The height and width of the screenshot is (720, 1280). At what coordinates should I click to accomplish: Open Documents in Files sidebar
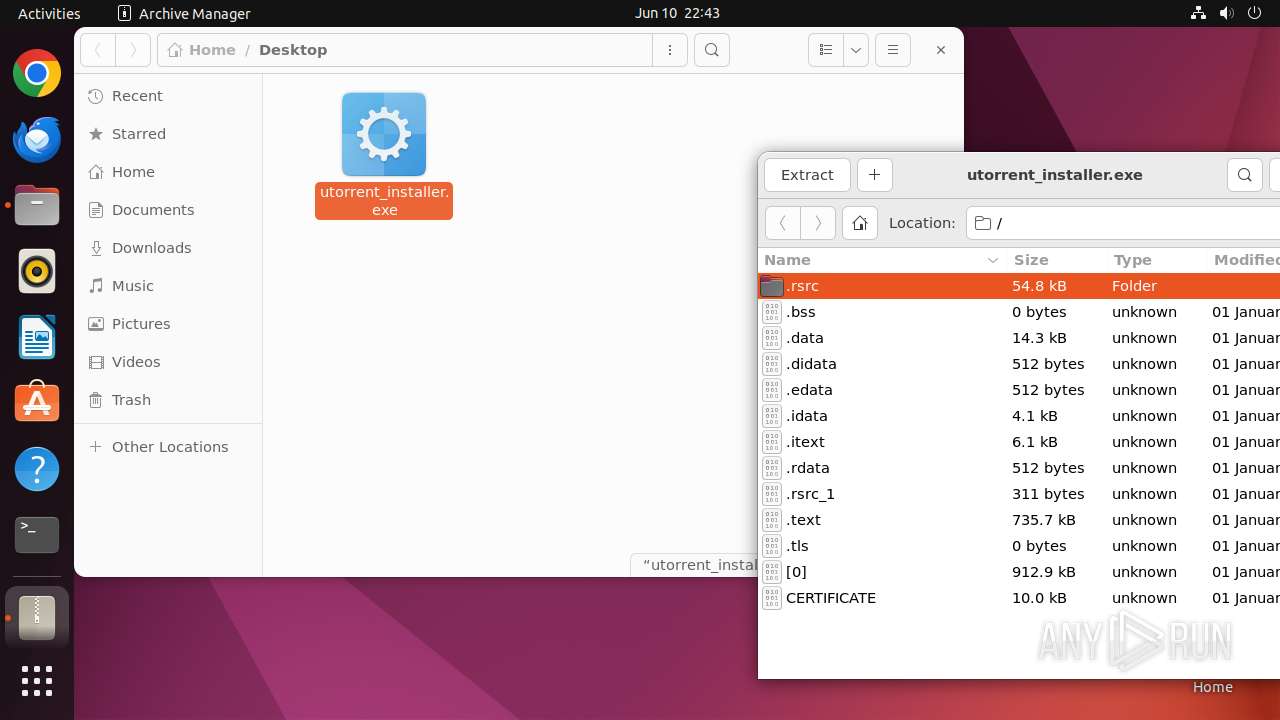click(168, 210)
